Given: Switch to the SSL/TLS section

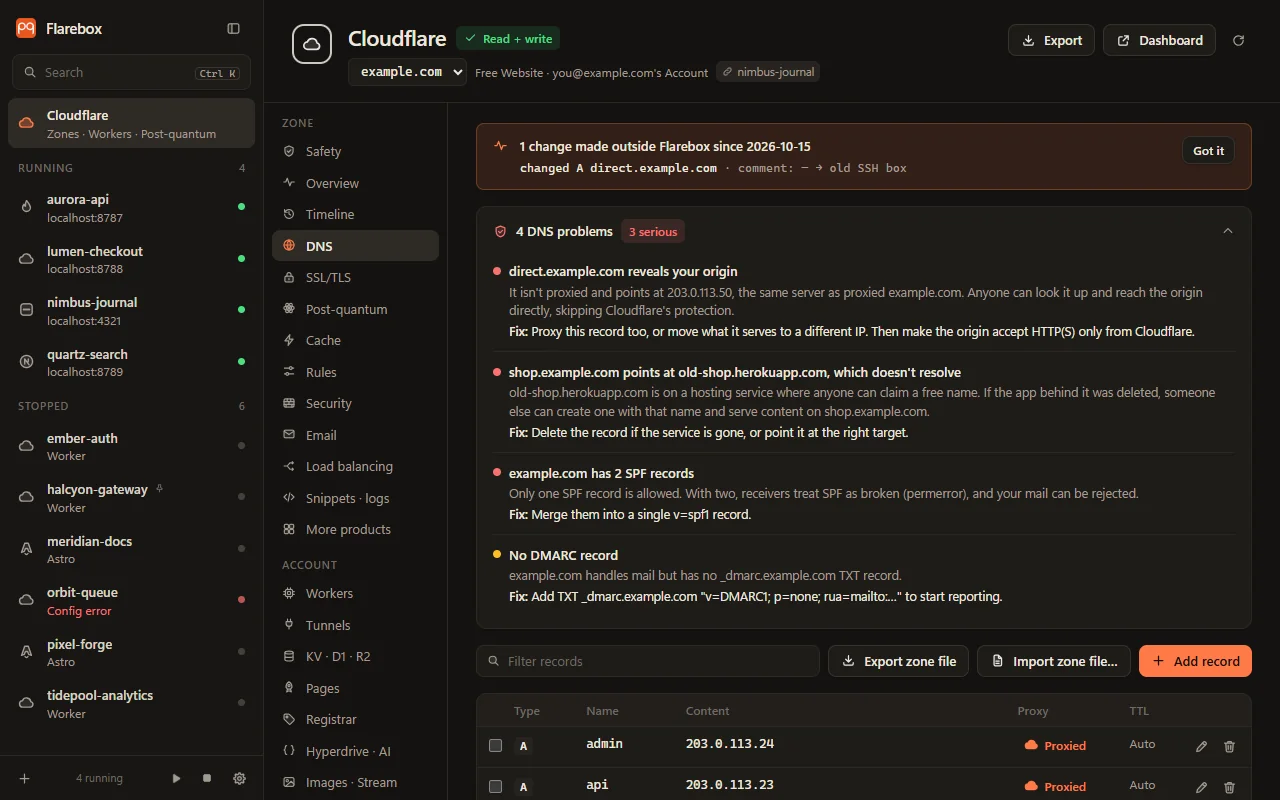Looking at the screenshot, I should click(355, 277).
